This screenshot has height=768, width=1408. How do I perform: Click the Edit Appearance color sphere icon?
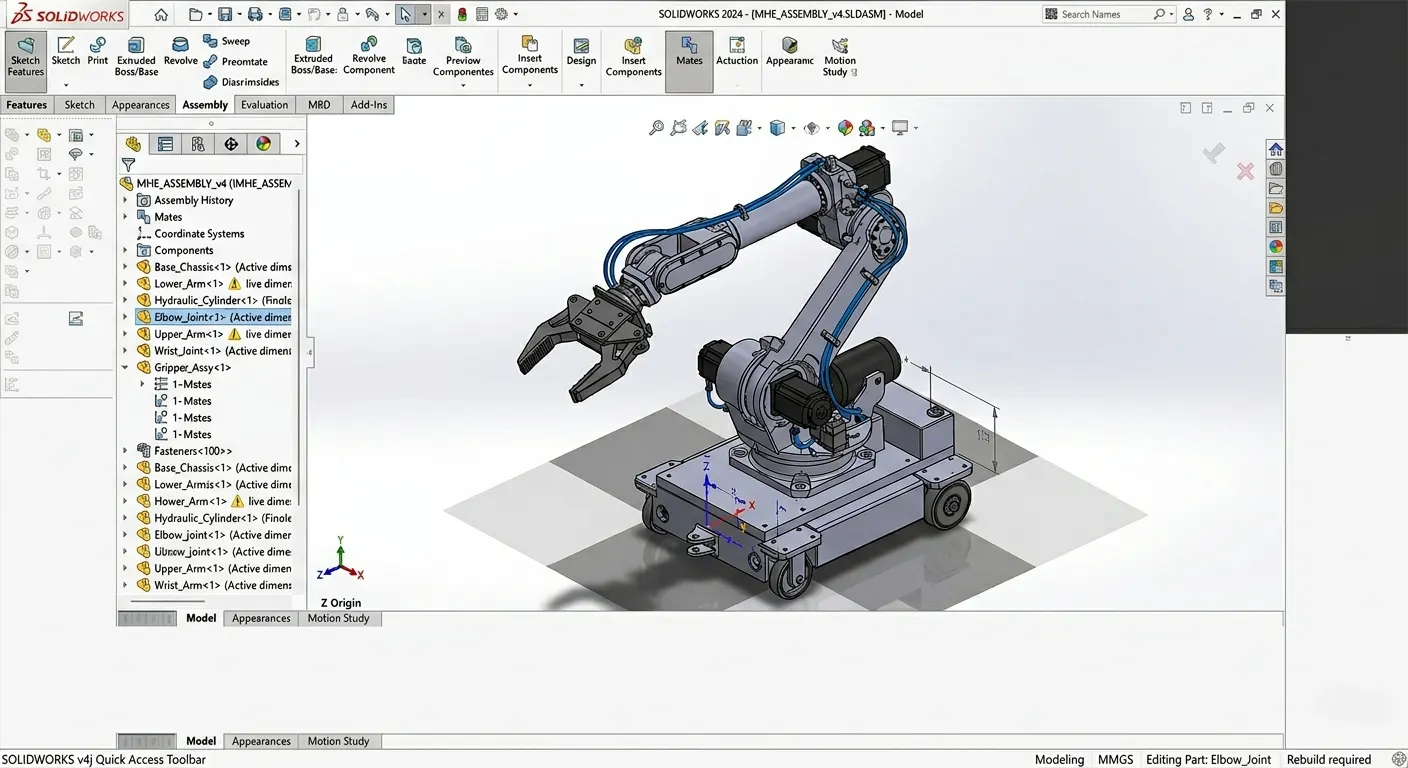[845, 128]
